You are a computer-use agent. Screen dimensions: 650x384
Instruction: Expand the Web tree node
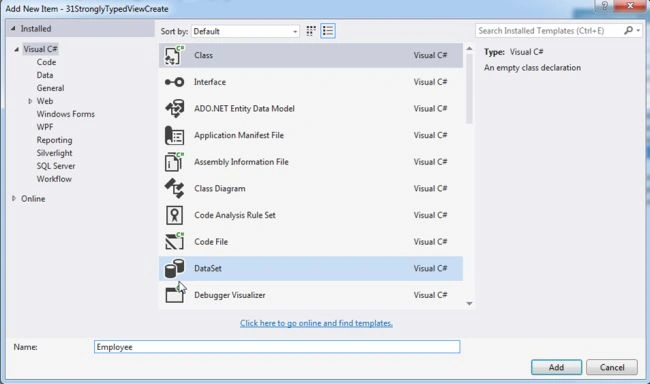(x=30, y=101)
